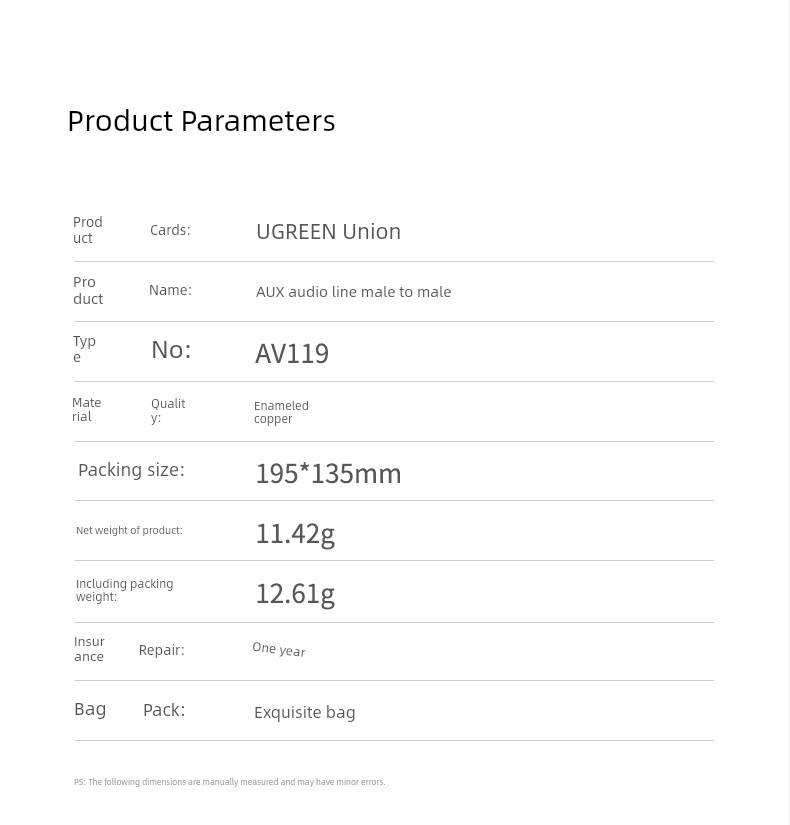Click the Bag label in last row
Screen dimensions: 790x825
tap(90, 709)
